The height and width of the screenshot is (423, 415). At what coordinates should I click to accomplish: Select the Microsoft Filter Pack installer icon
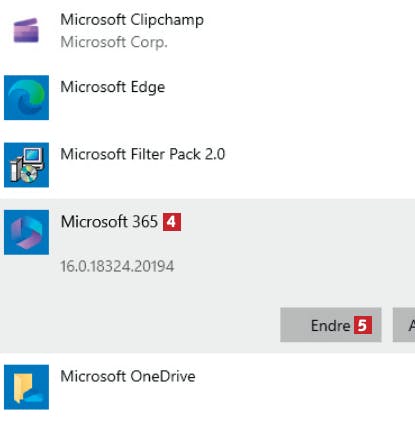pos(26,165)
